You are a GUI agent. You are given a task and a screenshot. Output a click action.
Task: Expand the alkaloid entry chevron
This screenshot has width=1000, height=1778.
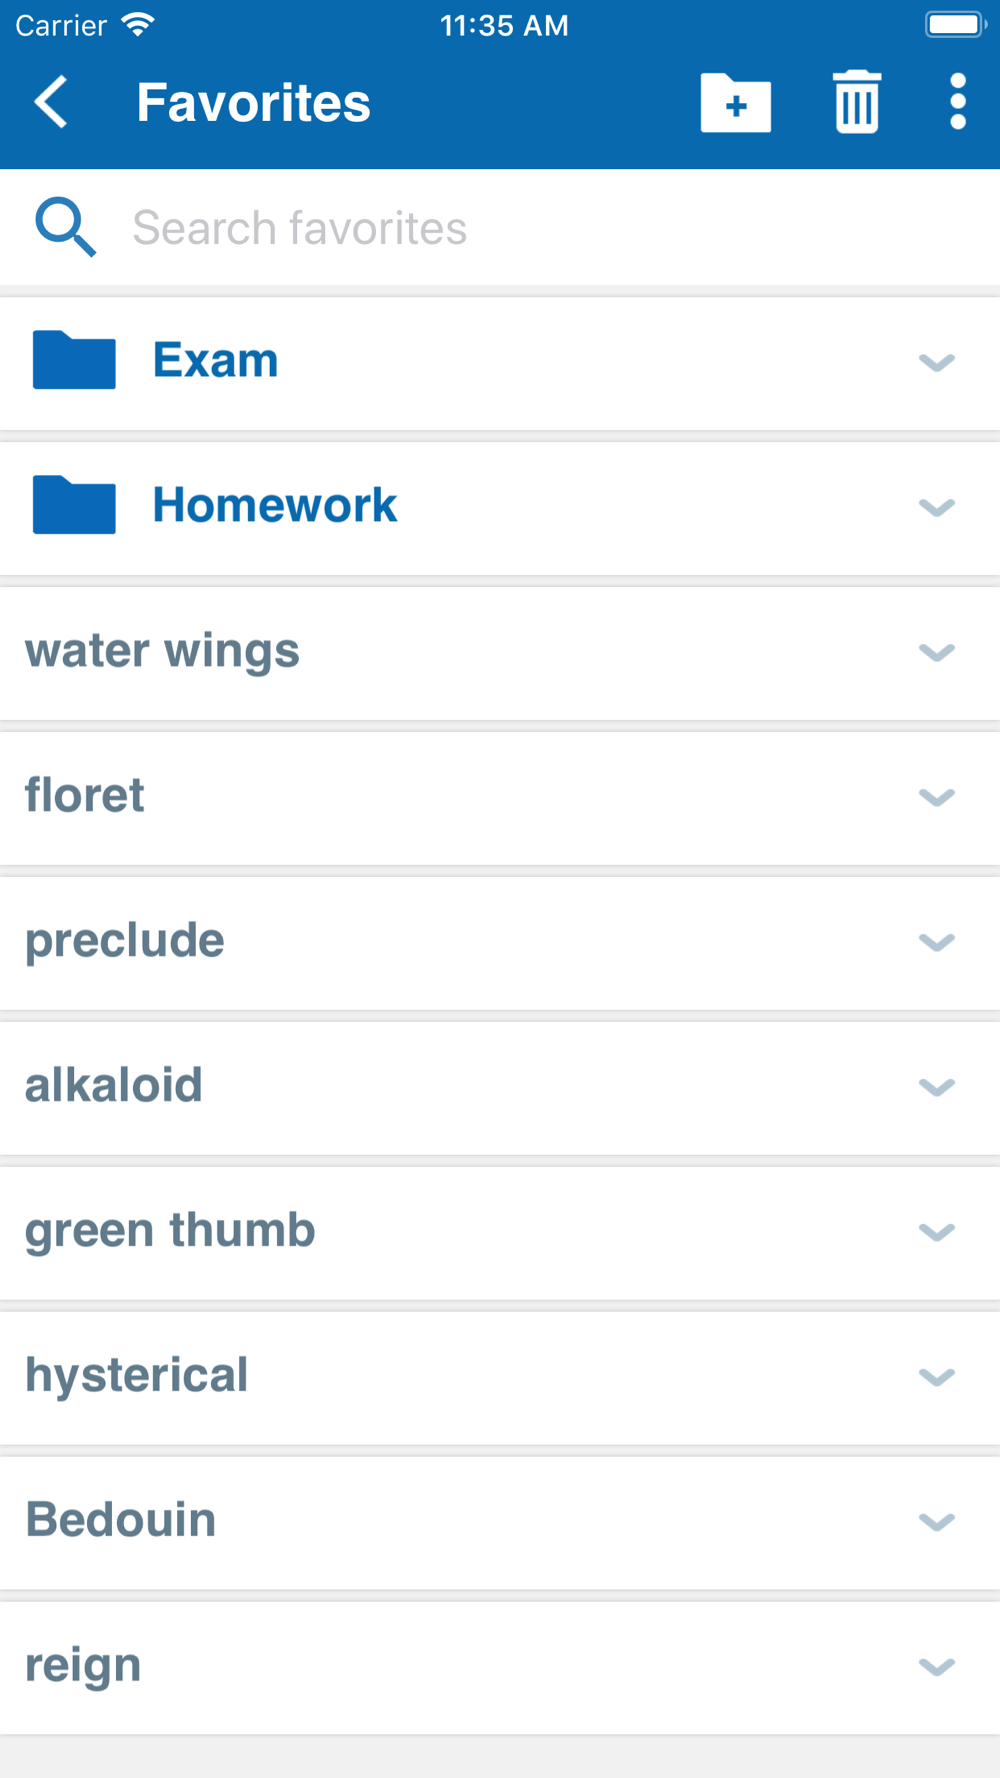coord(937,1087)
